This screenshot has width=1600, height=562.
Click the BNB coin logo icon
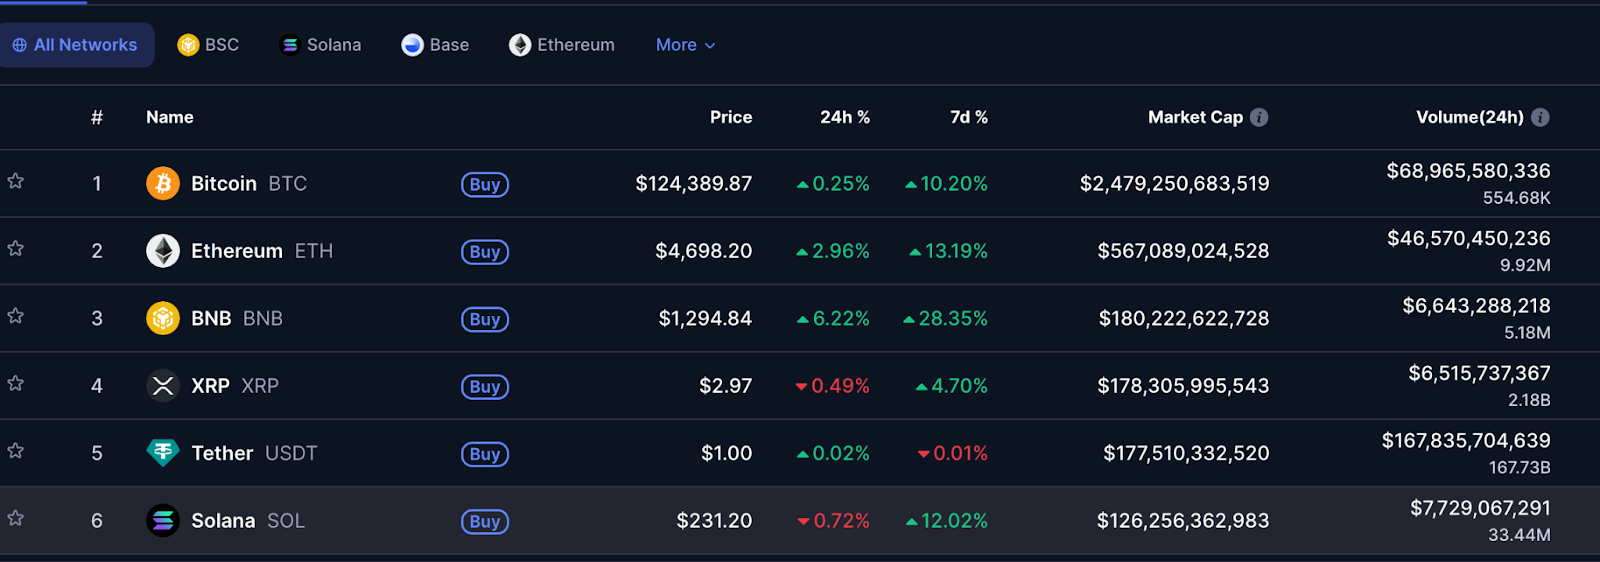pyautogui.click(x=163, y=318)
